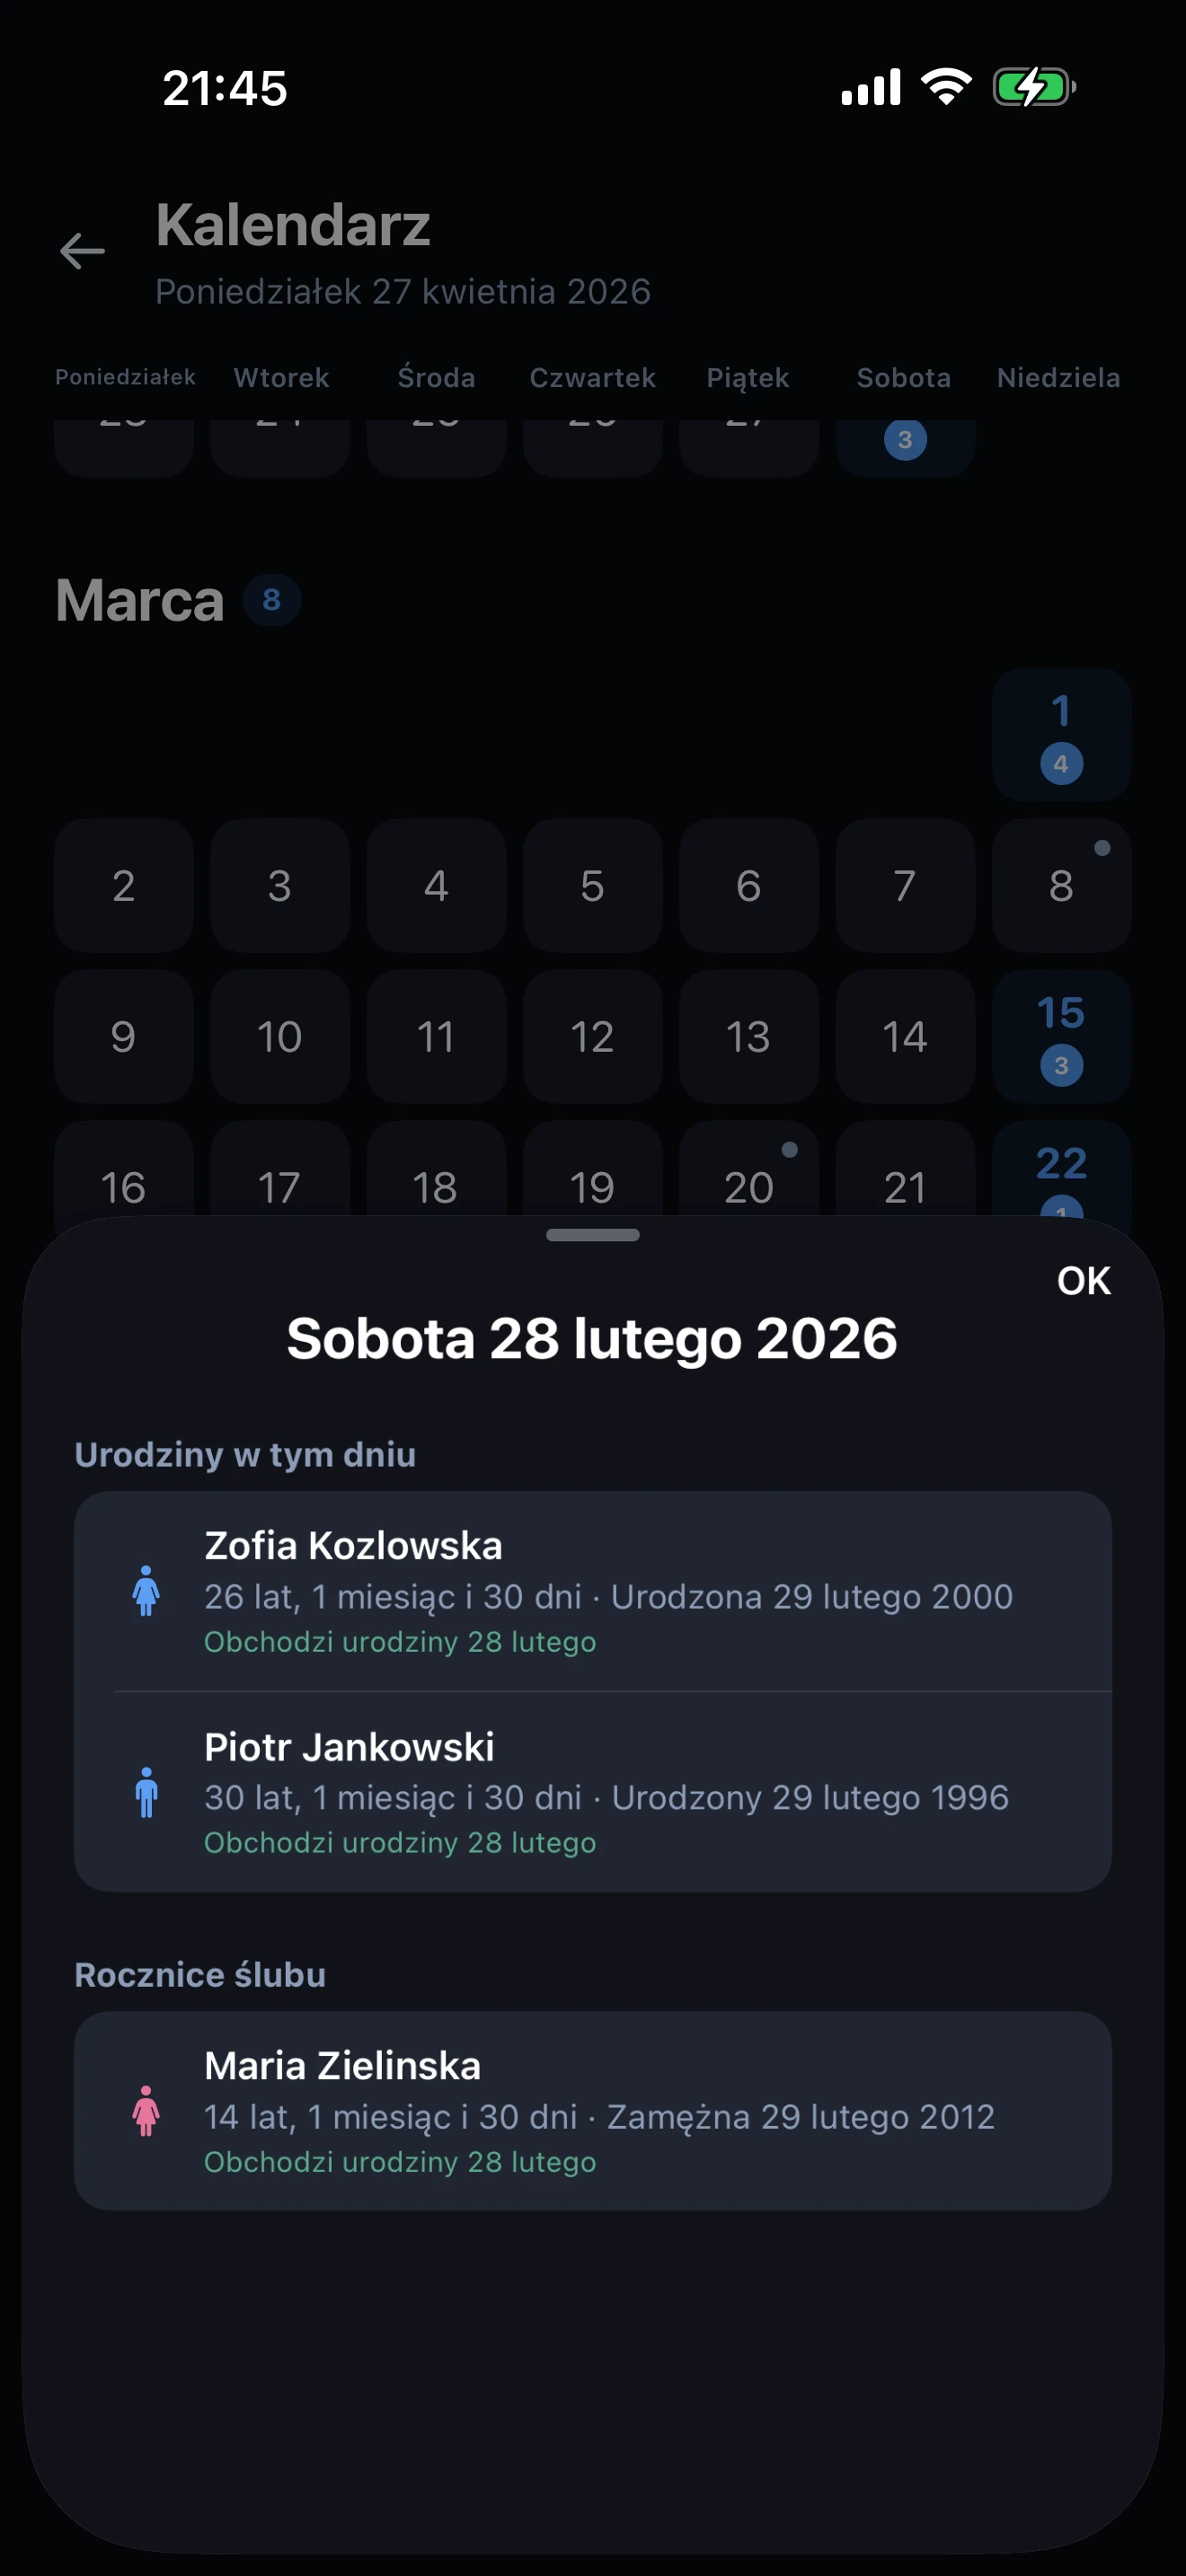The image size is (1186, 2576).
Task: Tap the badge 4 under March 1
Action: click(x=1061, y=764)
